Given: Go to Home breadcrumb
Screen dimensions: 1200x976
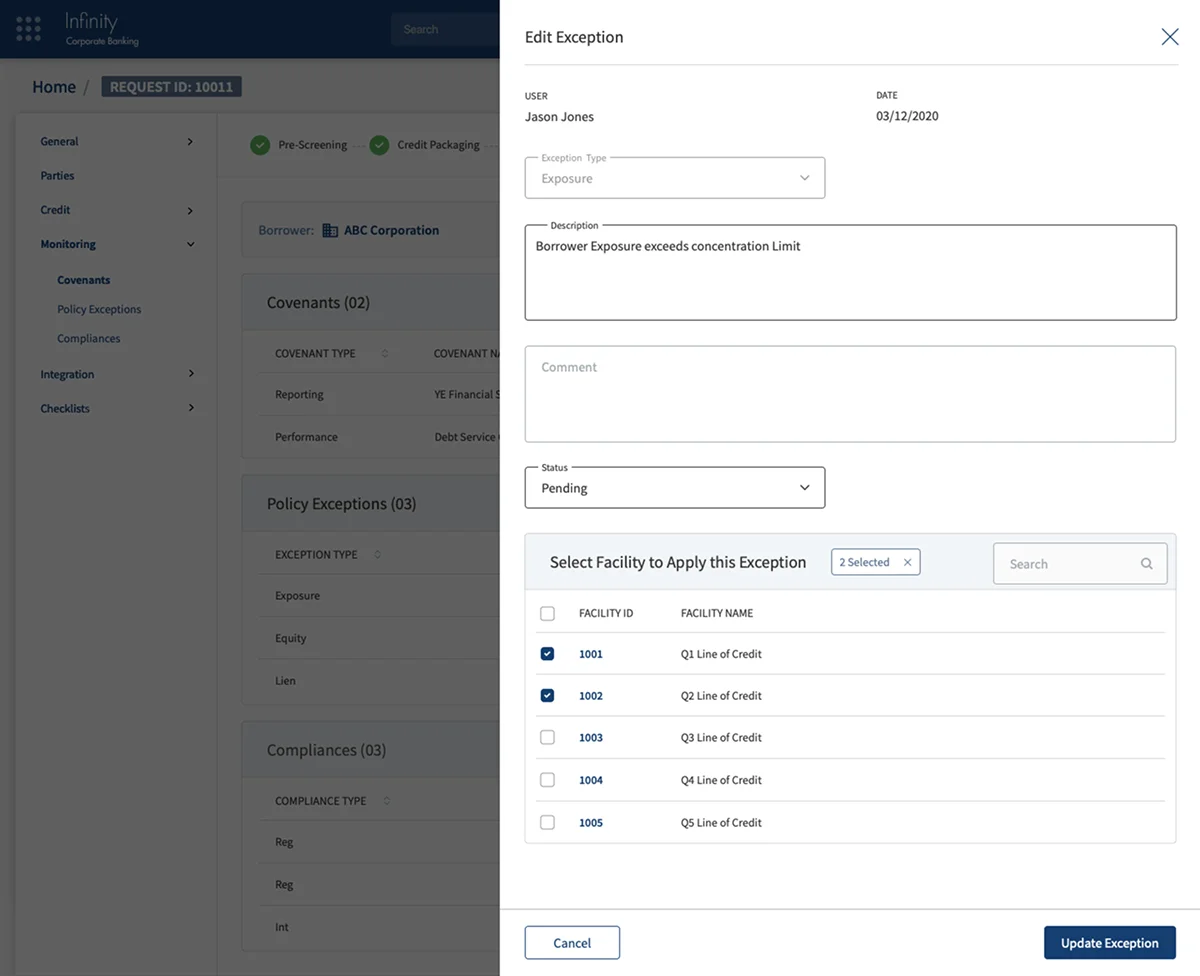Looking at the screenshot, I should (x=54, y=87).
